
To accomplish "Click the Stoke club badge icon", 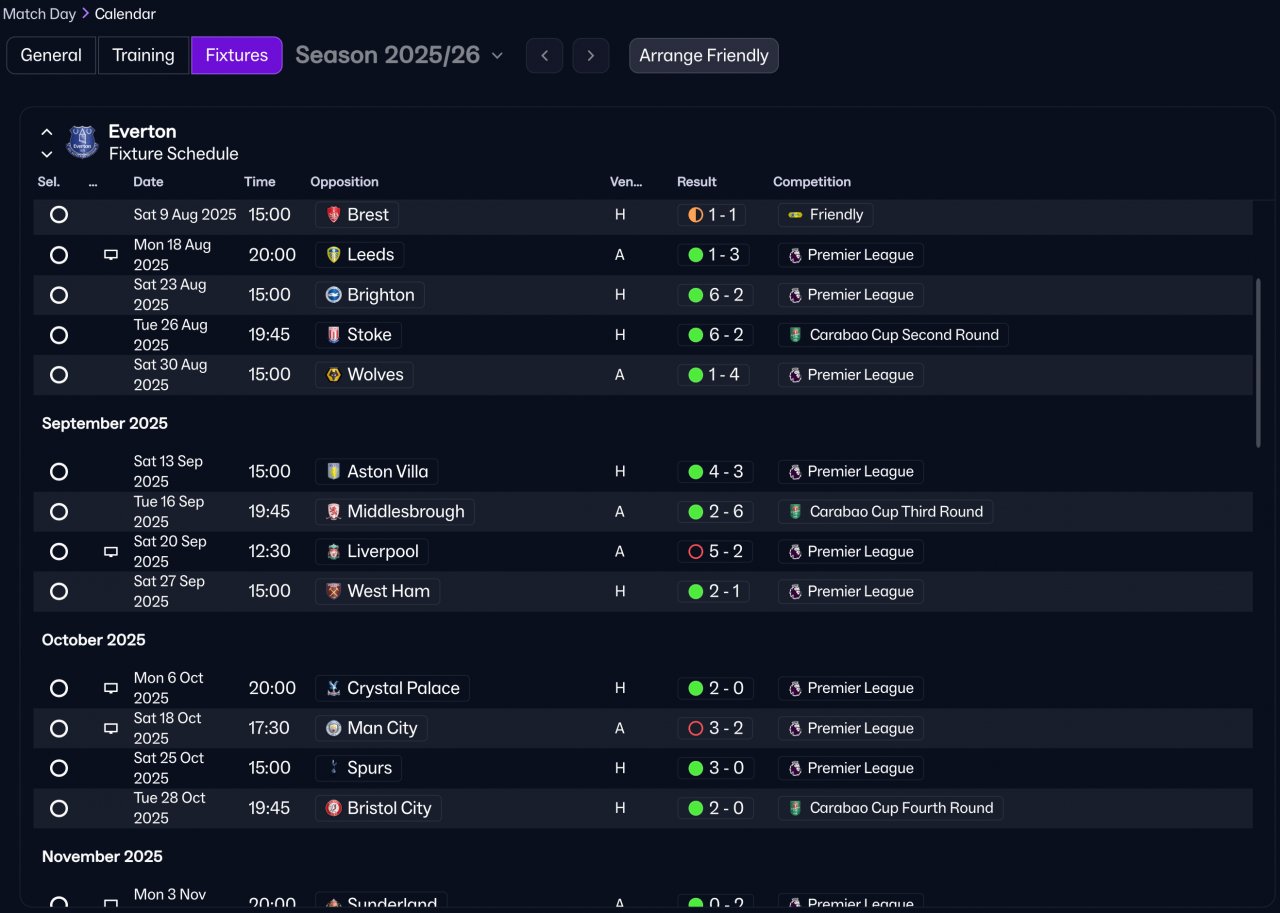I will tap(334, 335).
